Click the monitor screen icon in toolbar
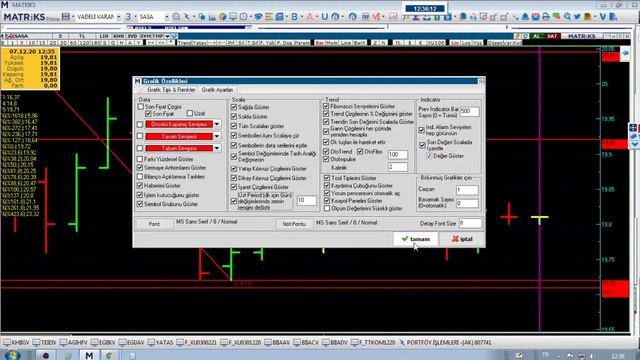Screen dimensions: 640x360 click(x=233, y=17)
